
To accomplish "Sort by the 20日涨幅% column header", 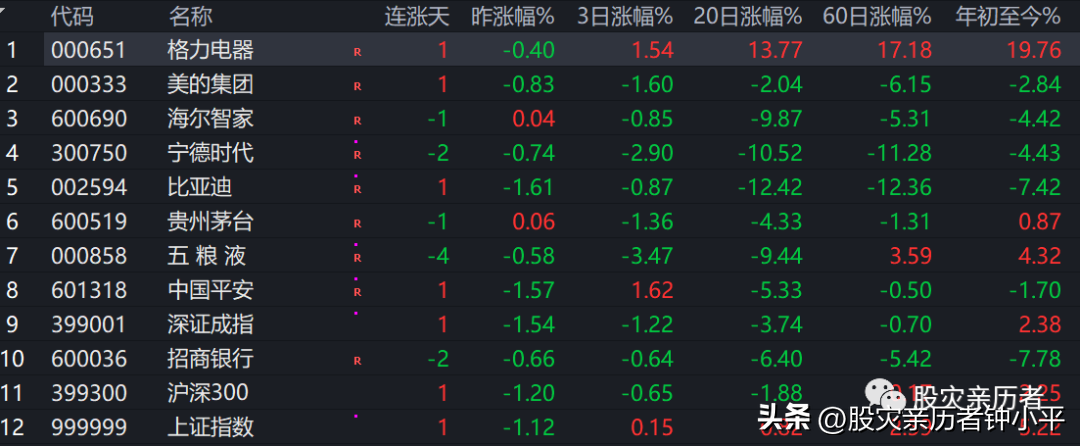I will pyautogui.click(x=747, y=17).
